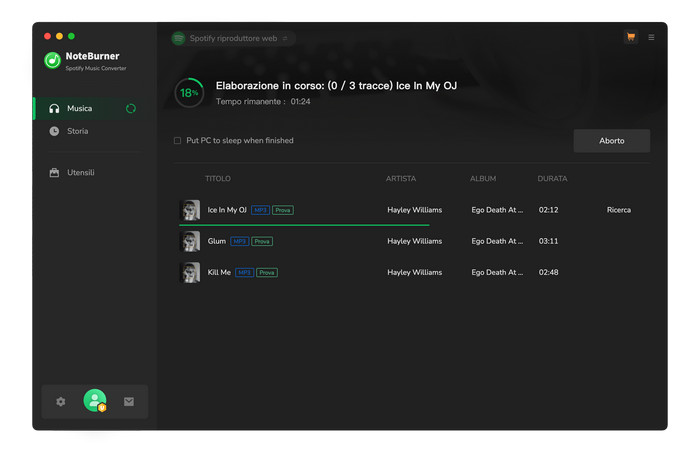The image size is (700, 473).
Task: Select the track title Ice In My OJ
Action: (x=227, y=210)
